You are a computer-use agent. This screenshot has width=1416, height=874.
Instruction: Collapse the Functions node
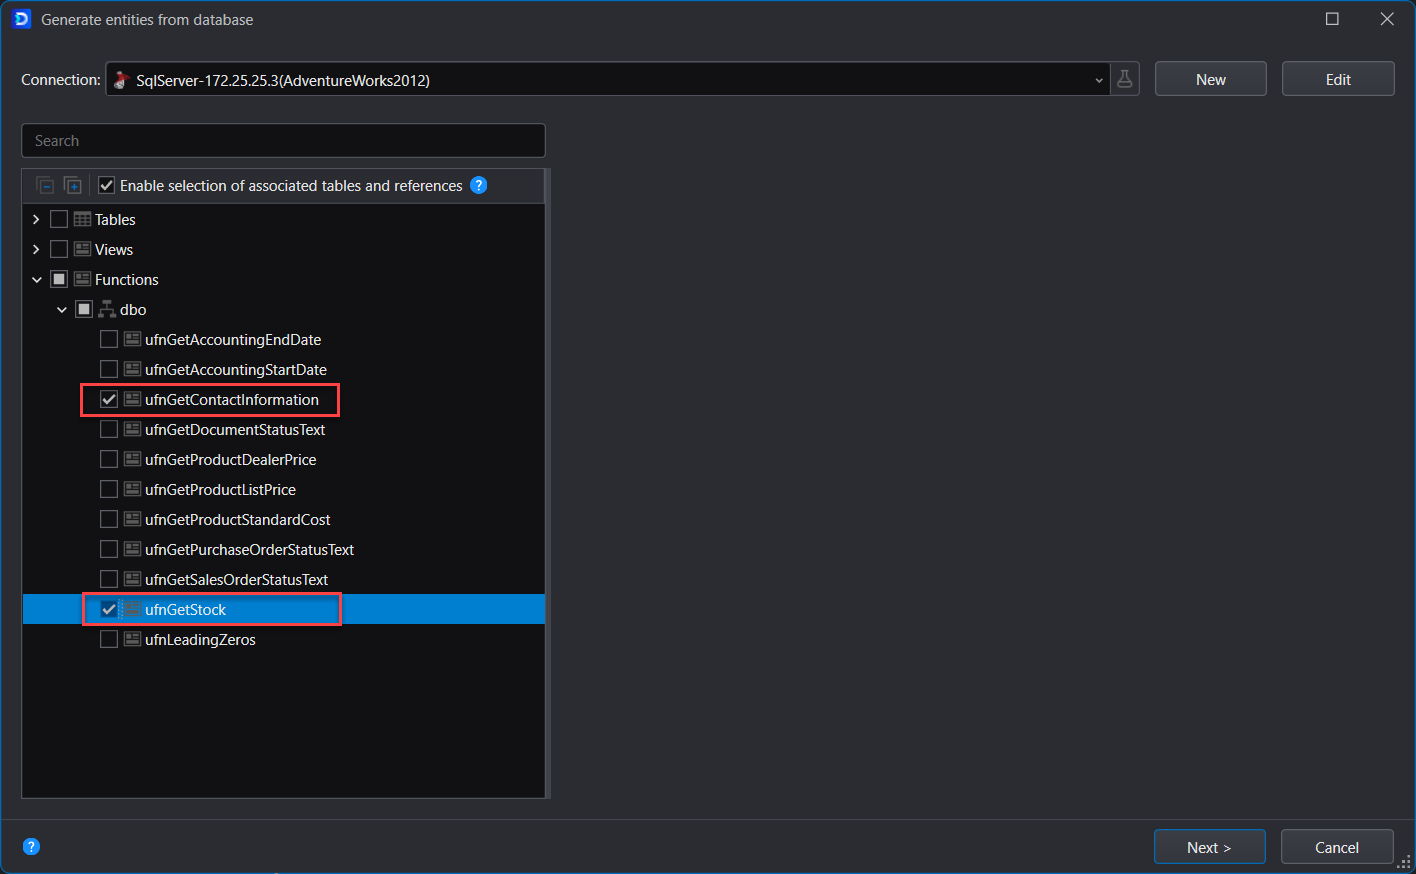[x=36, y=279]
